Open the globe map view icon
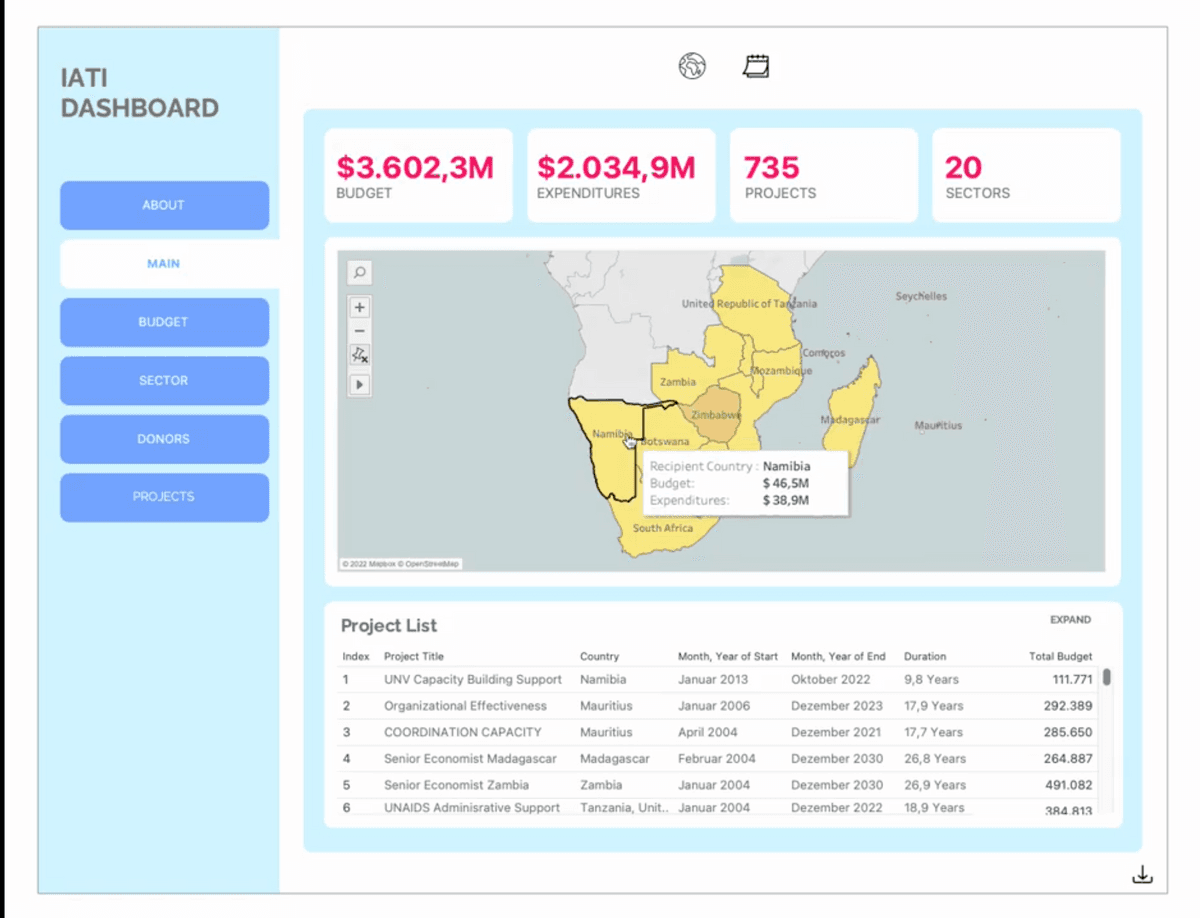The width and height of the screenshot is (1200, 918). pos(692,67)
